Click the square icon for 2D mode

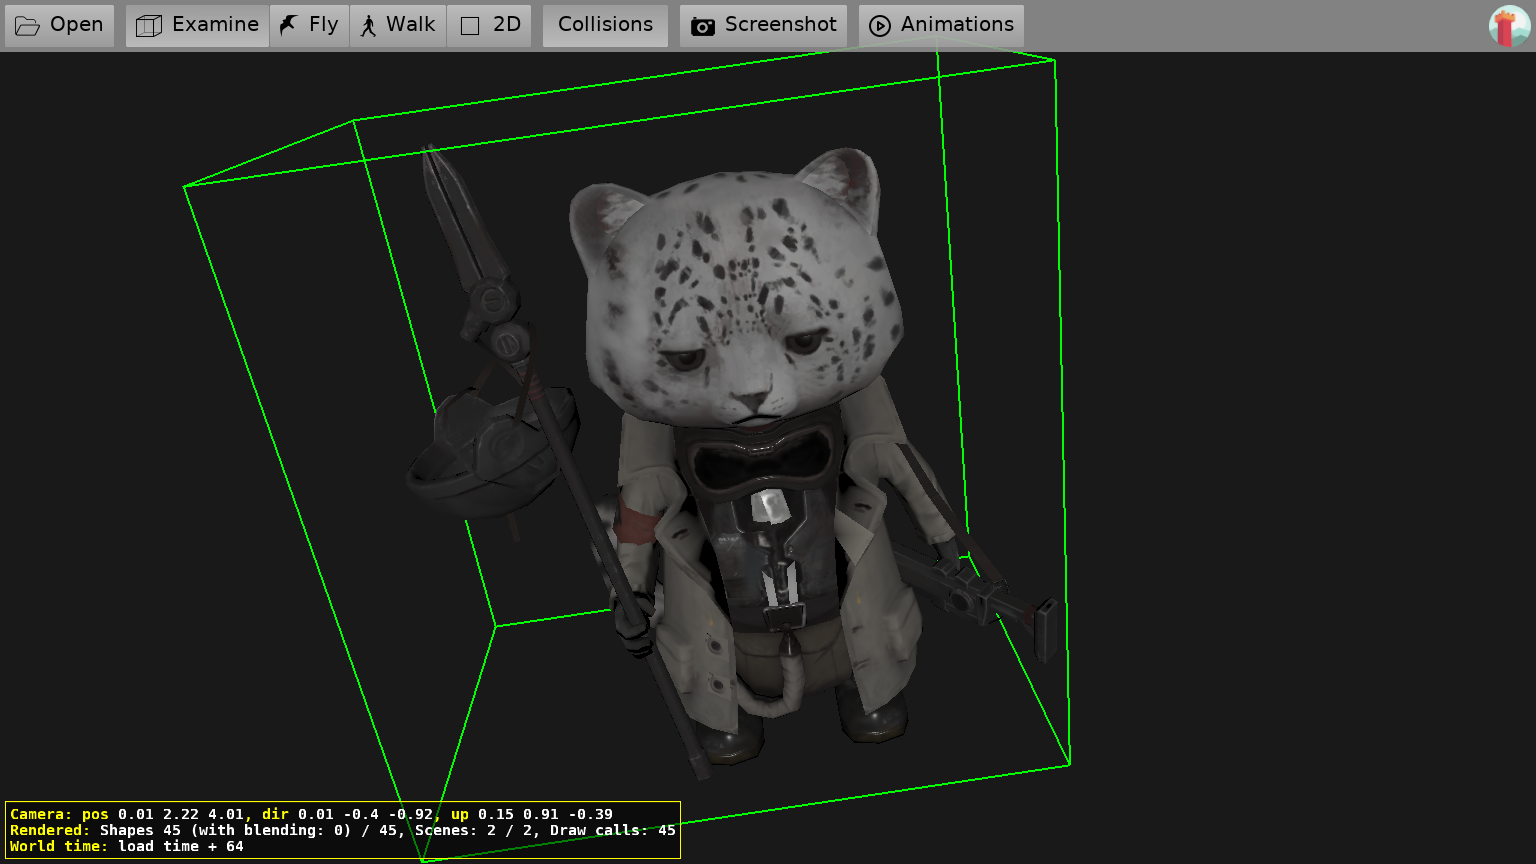470,26
